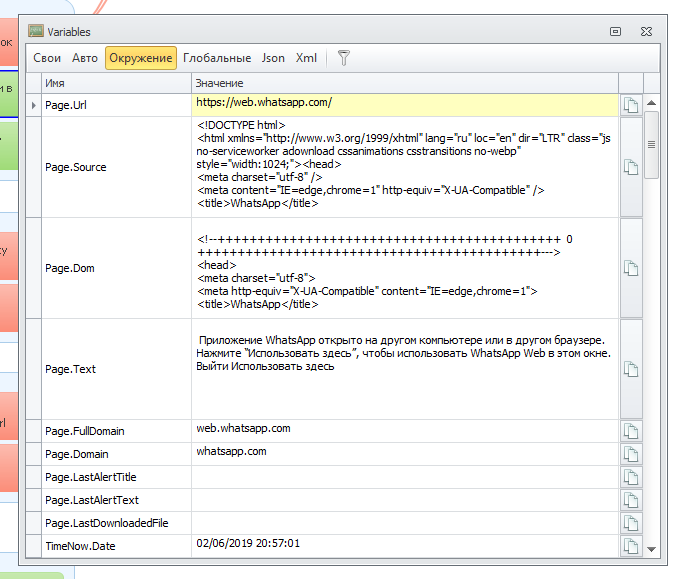The height and width of the screenshot is (579, 689).
Task: Click the Variables window title icon
Action: pos(36,31)
